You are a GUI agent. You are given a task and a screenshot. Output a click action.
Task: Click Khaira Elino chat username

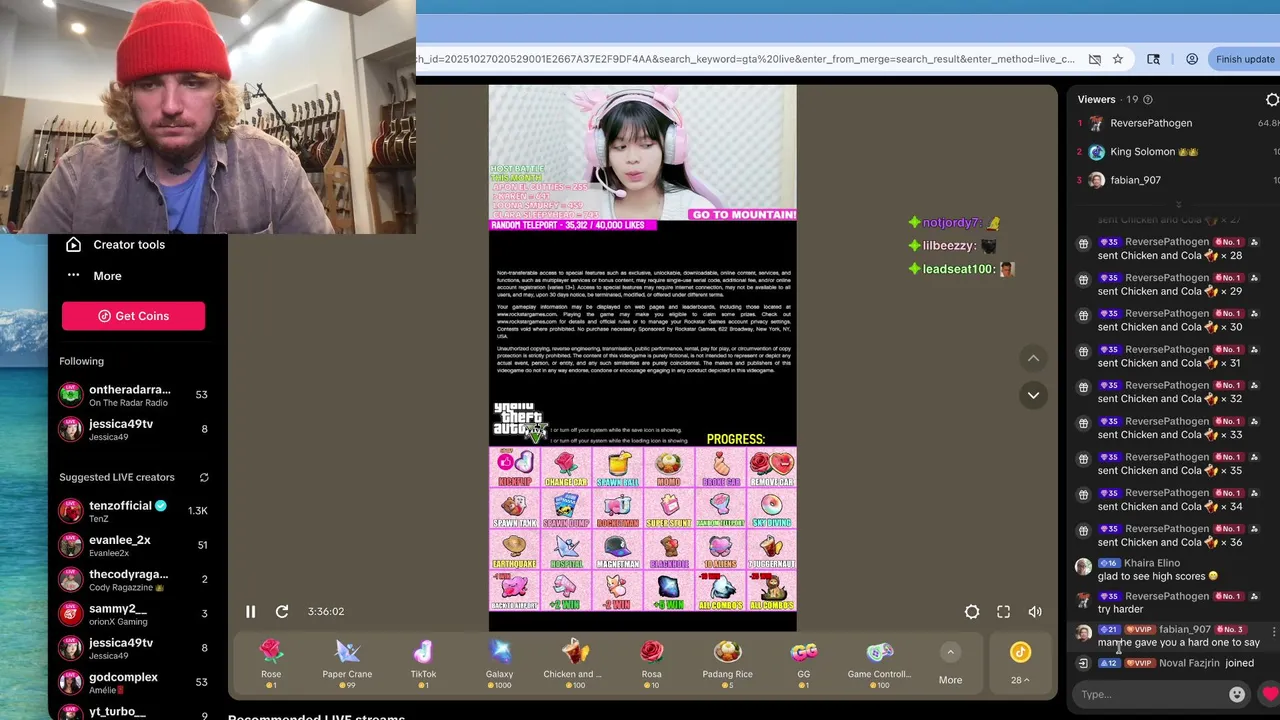[1152, 563]
